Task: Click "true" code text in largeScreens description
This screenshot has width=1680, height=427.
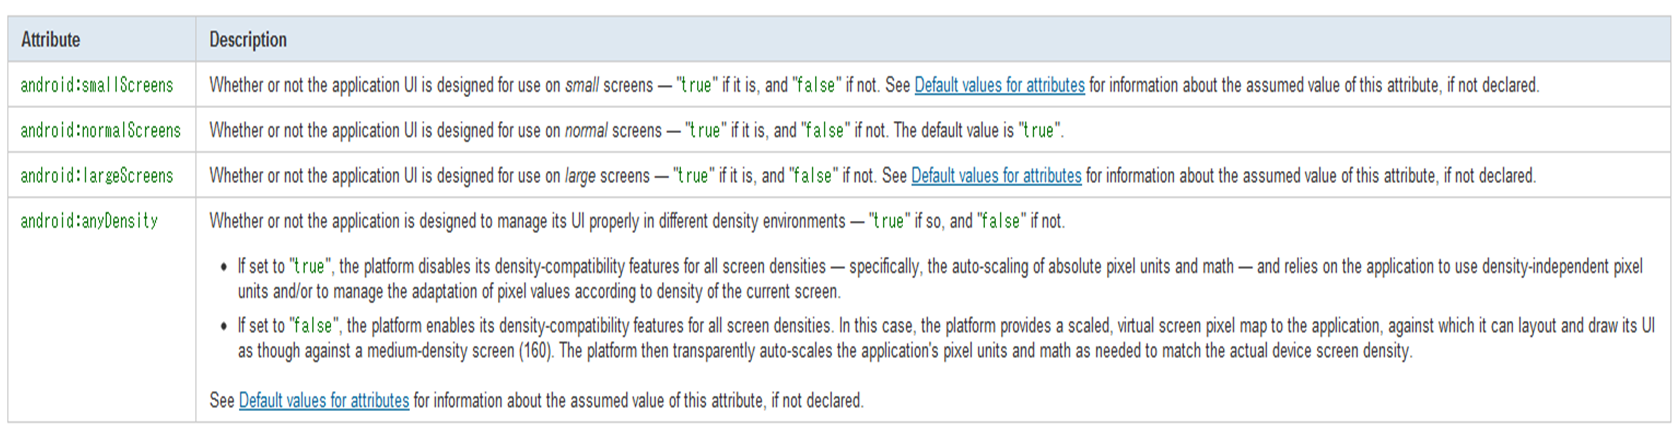Action: point(694,175)
